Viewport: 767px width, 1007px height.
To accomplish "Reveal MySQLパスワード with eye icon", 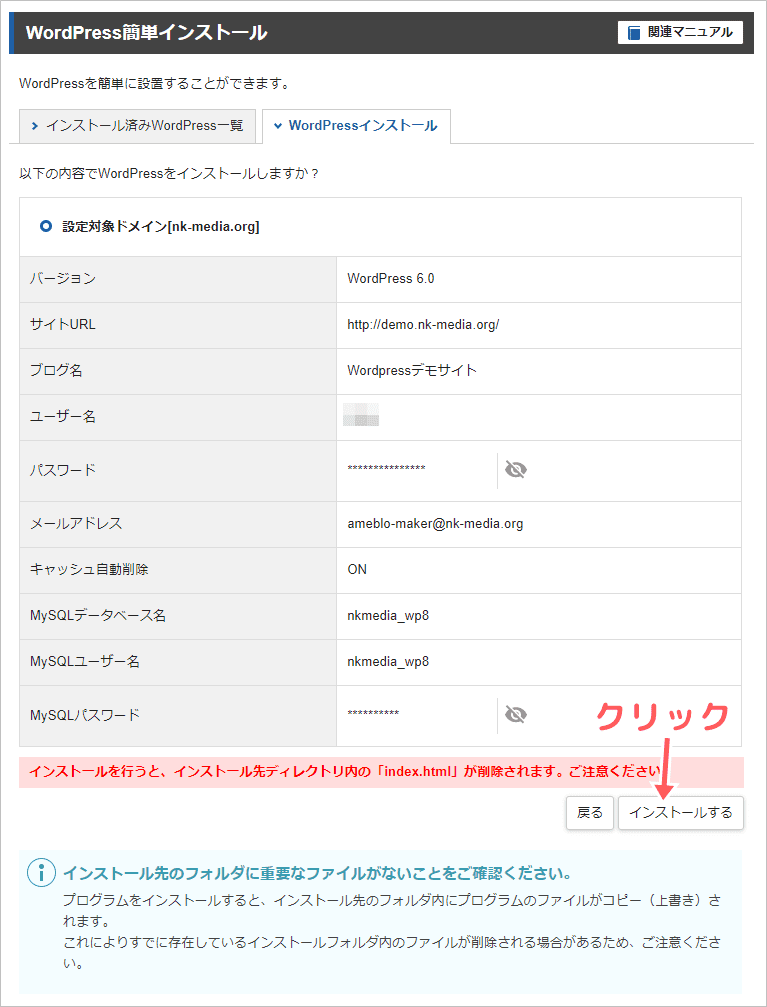I will pyautogui.click(x=516, y=714).
